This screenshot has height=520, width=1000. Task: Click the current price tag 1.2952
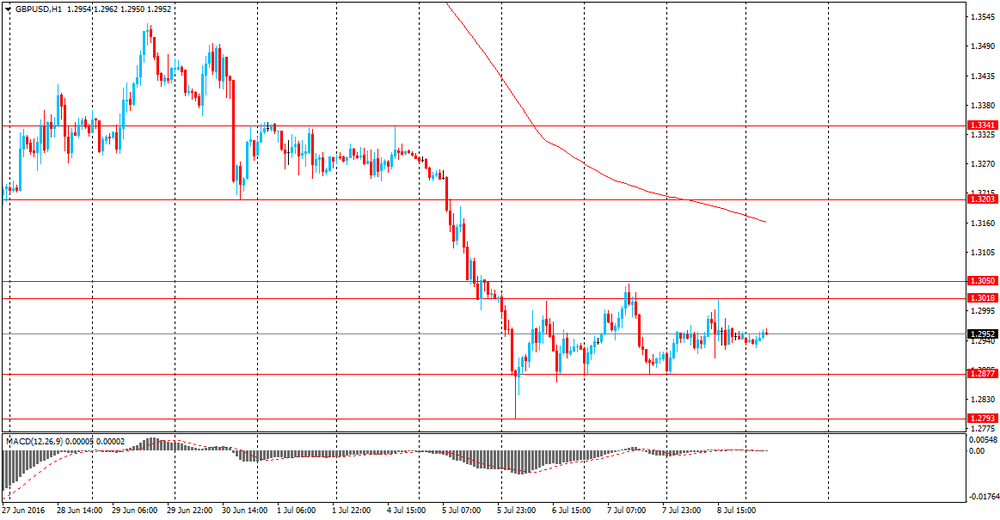[982, 334]
